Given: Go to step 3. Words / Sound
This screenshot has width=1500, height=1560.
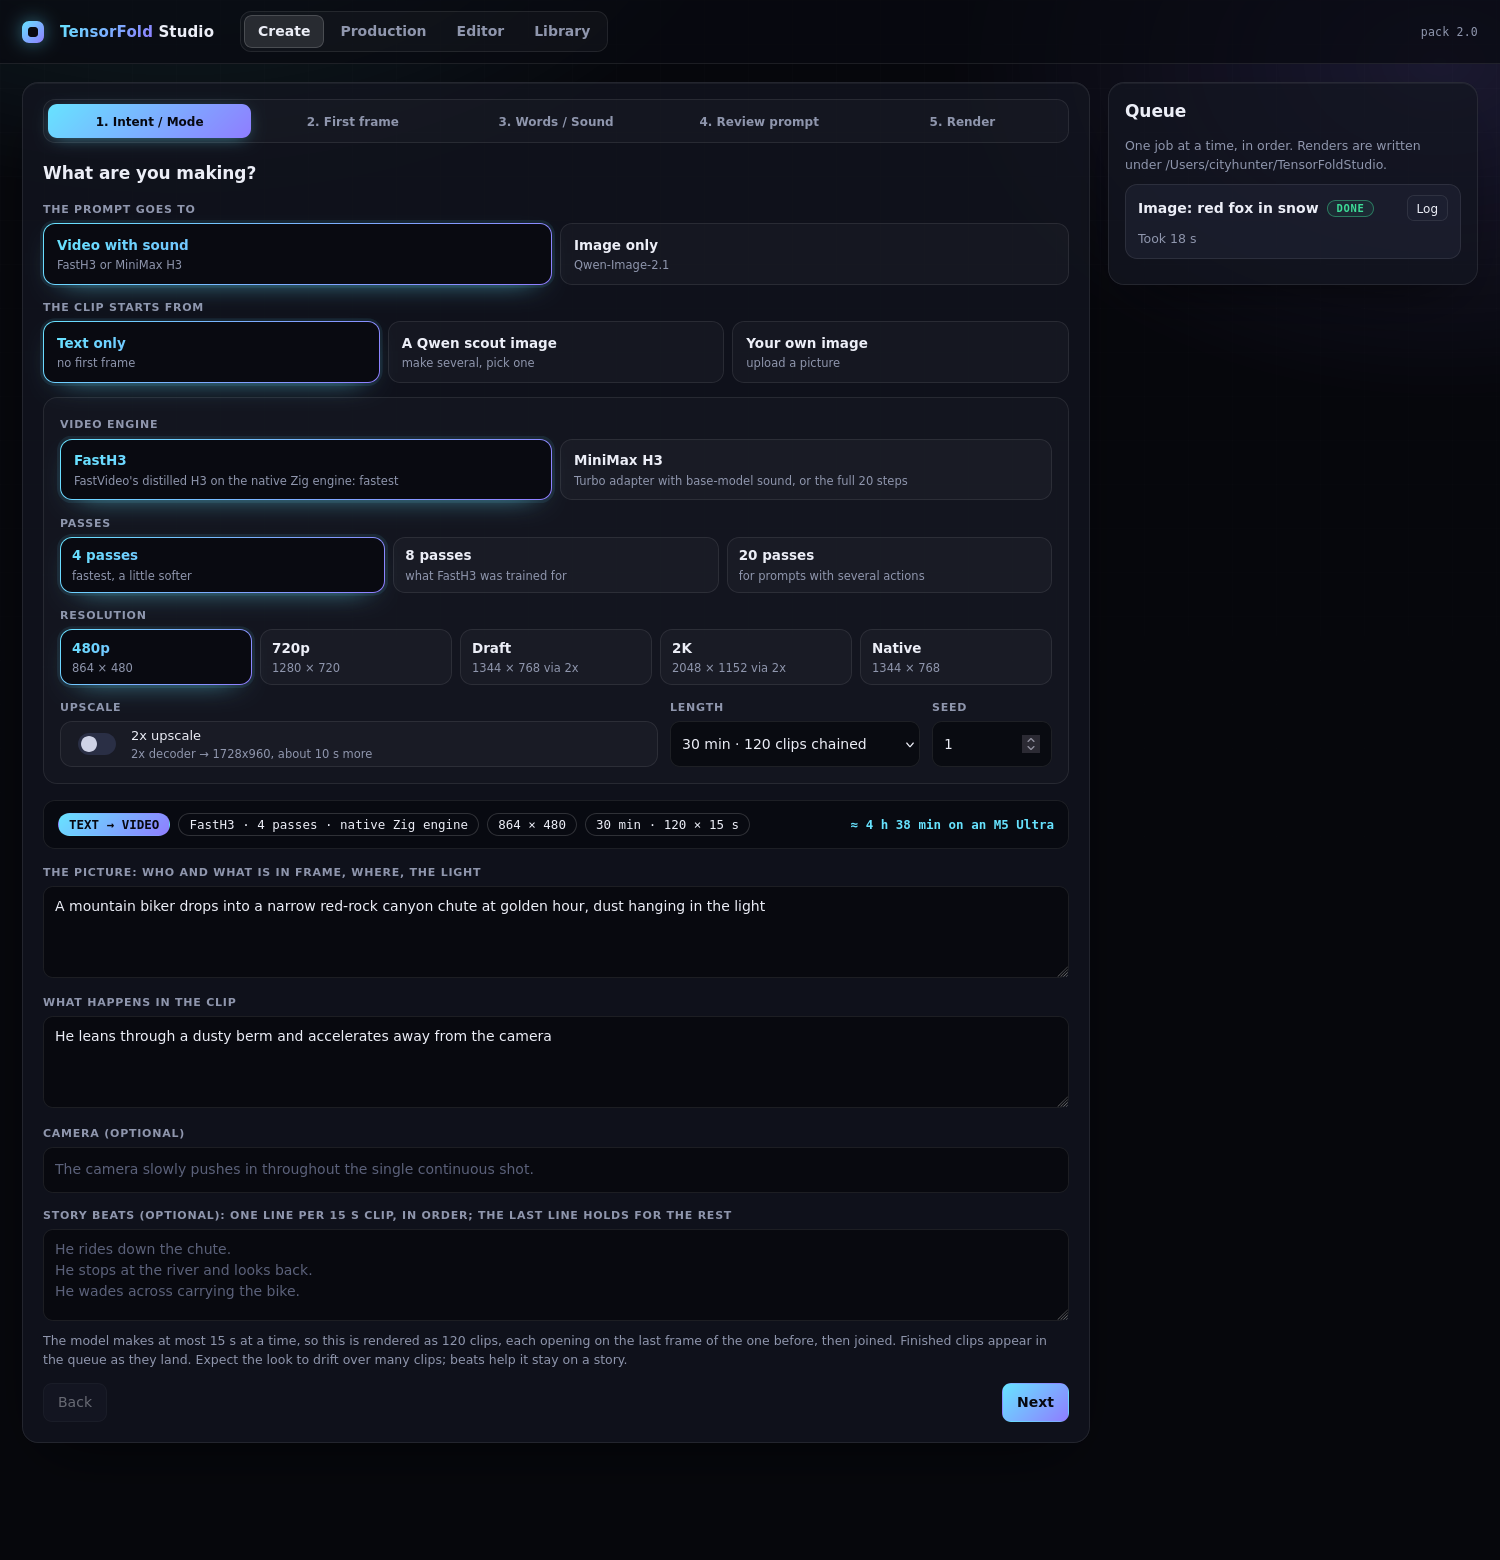Looking at the screenshot, I should coord(556,121).
